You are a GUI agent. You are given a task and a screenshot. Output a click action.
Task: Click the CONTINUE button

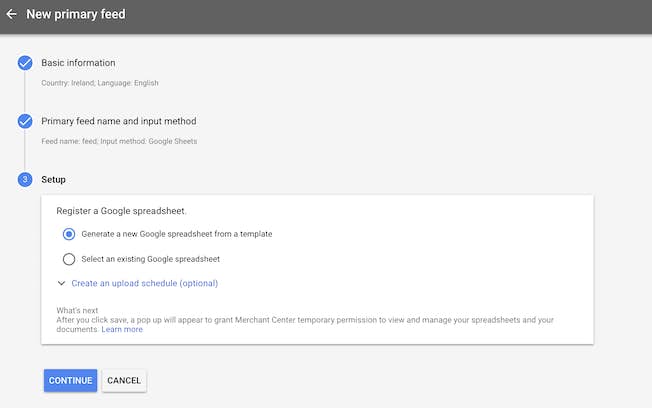70,381
